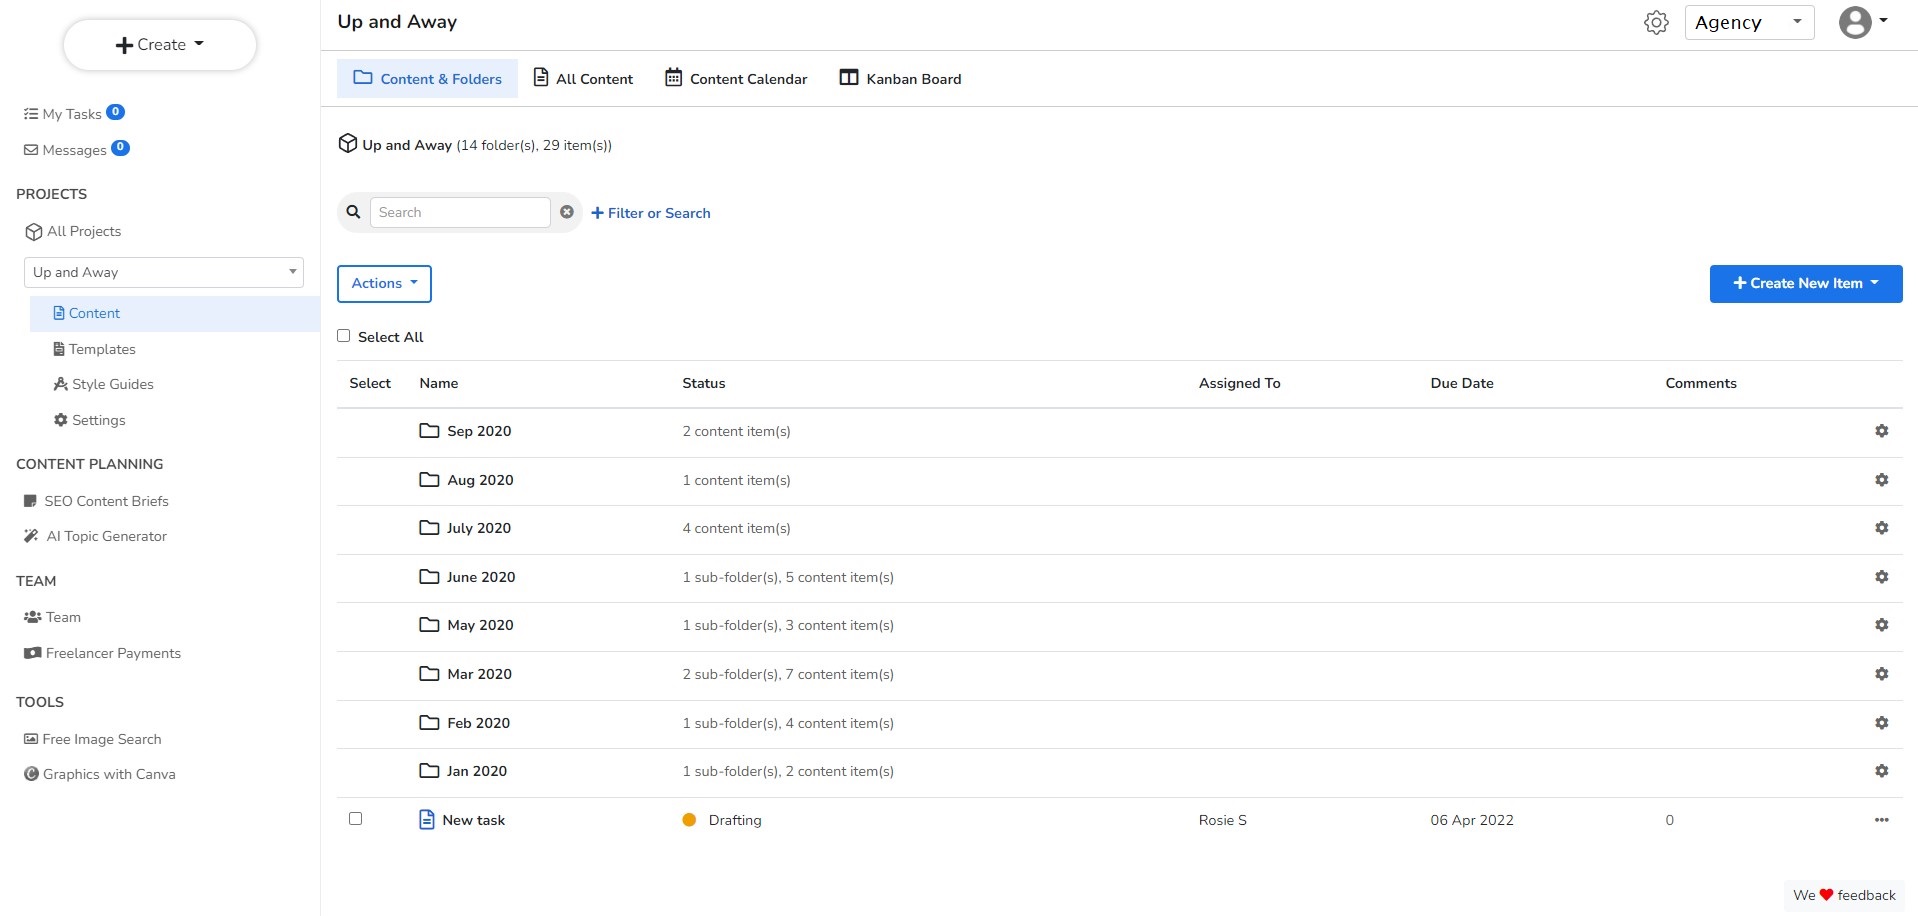
Task: Click the gear icon for Feb 2020 folder
Action: pyautogui.click(x=1881, y=723)
